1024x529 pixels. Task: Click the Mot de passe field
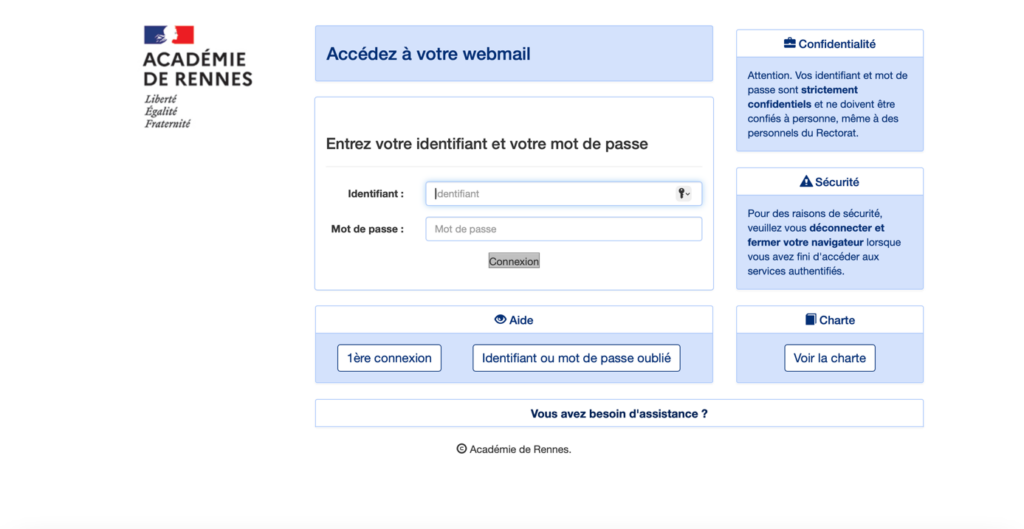point(563,229)
